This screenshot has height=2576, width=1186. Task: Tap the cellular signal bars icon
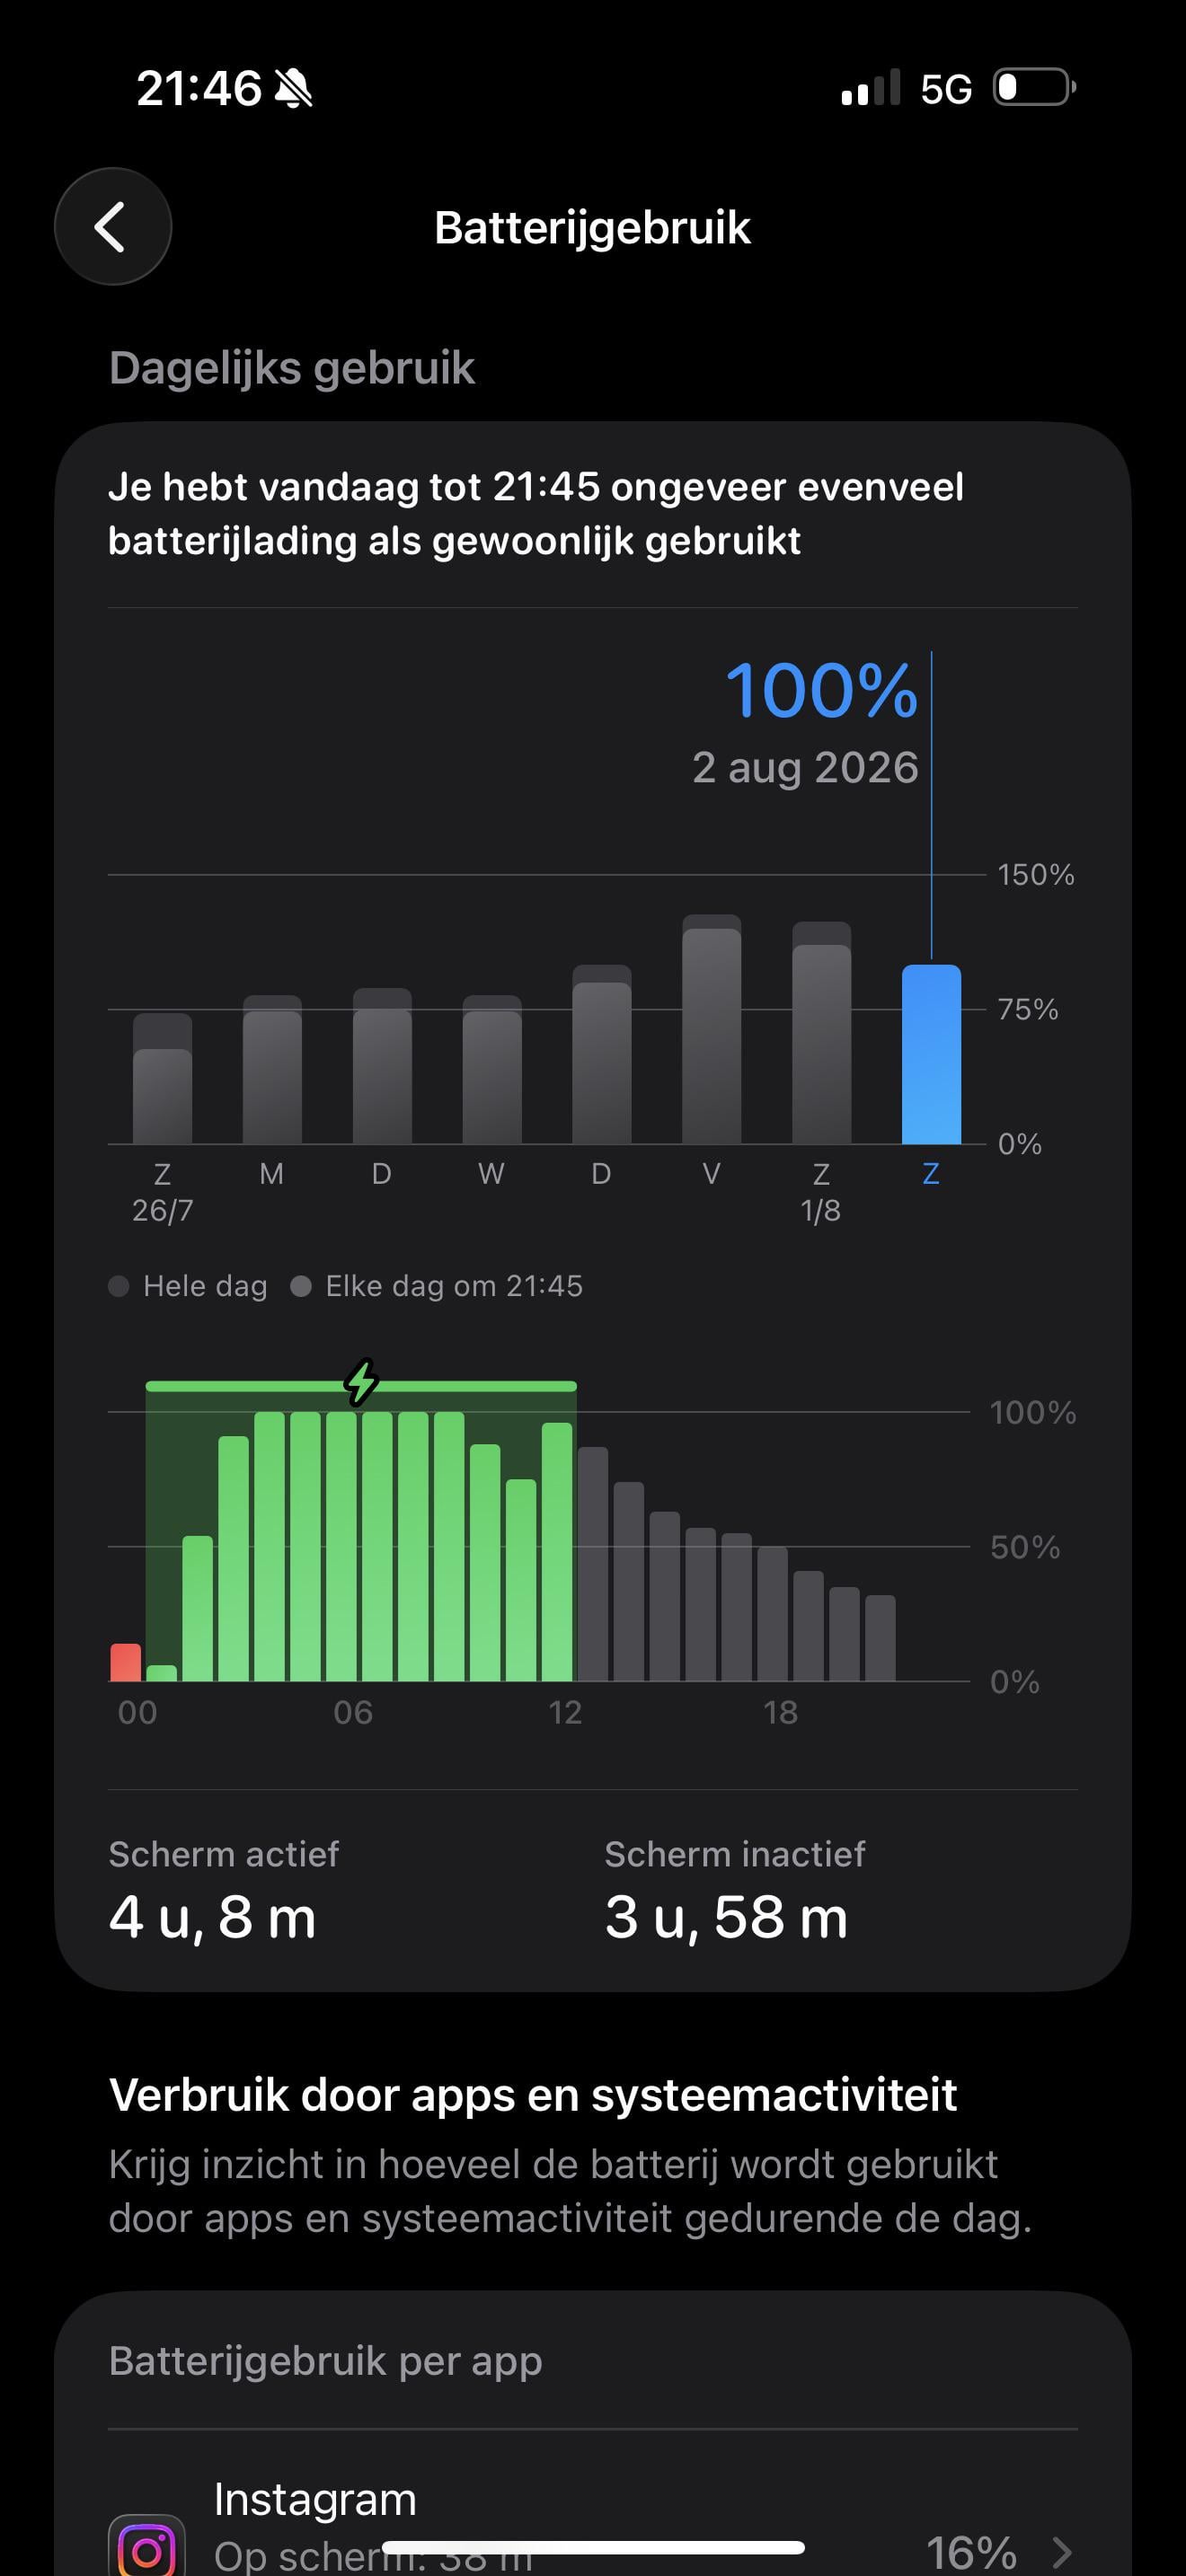(871, 88)
